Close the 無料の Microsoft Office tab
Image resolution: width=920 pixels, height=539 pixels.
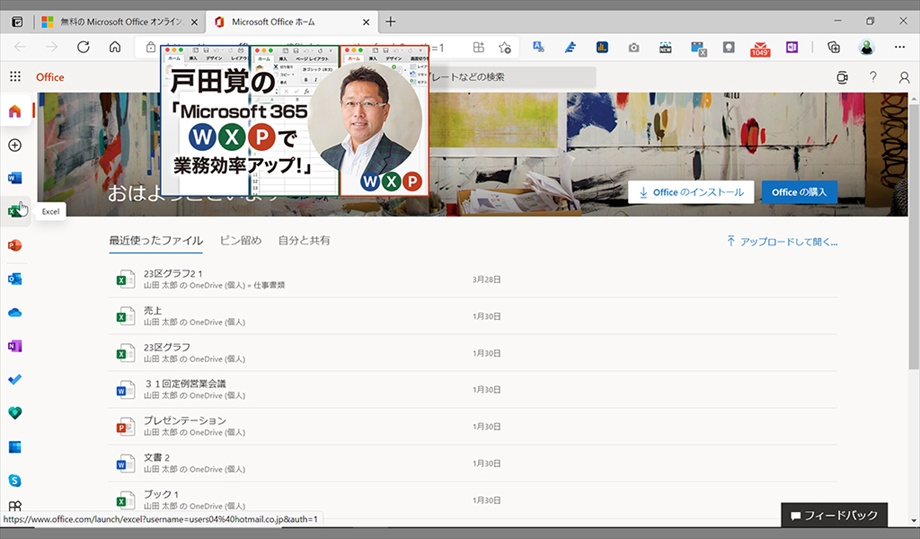tap(194, 22)
